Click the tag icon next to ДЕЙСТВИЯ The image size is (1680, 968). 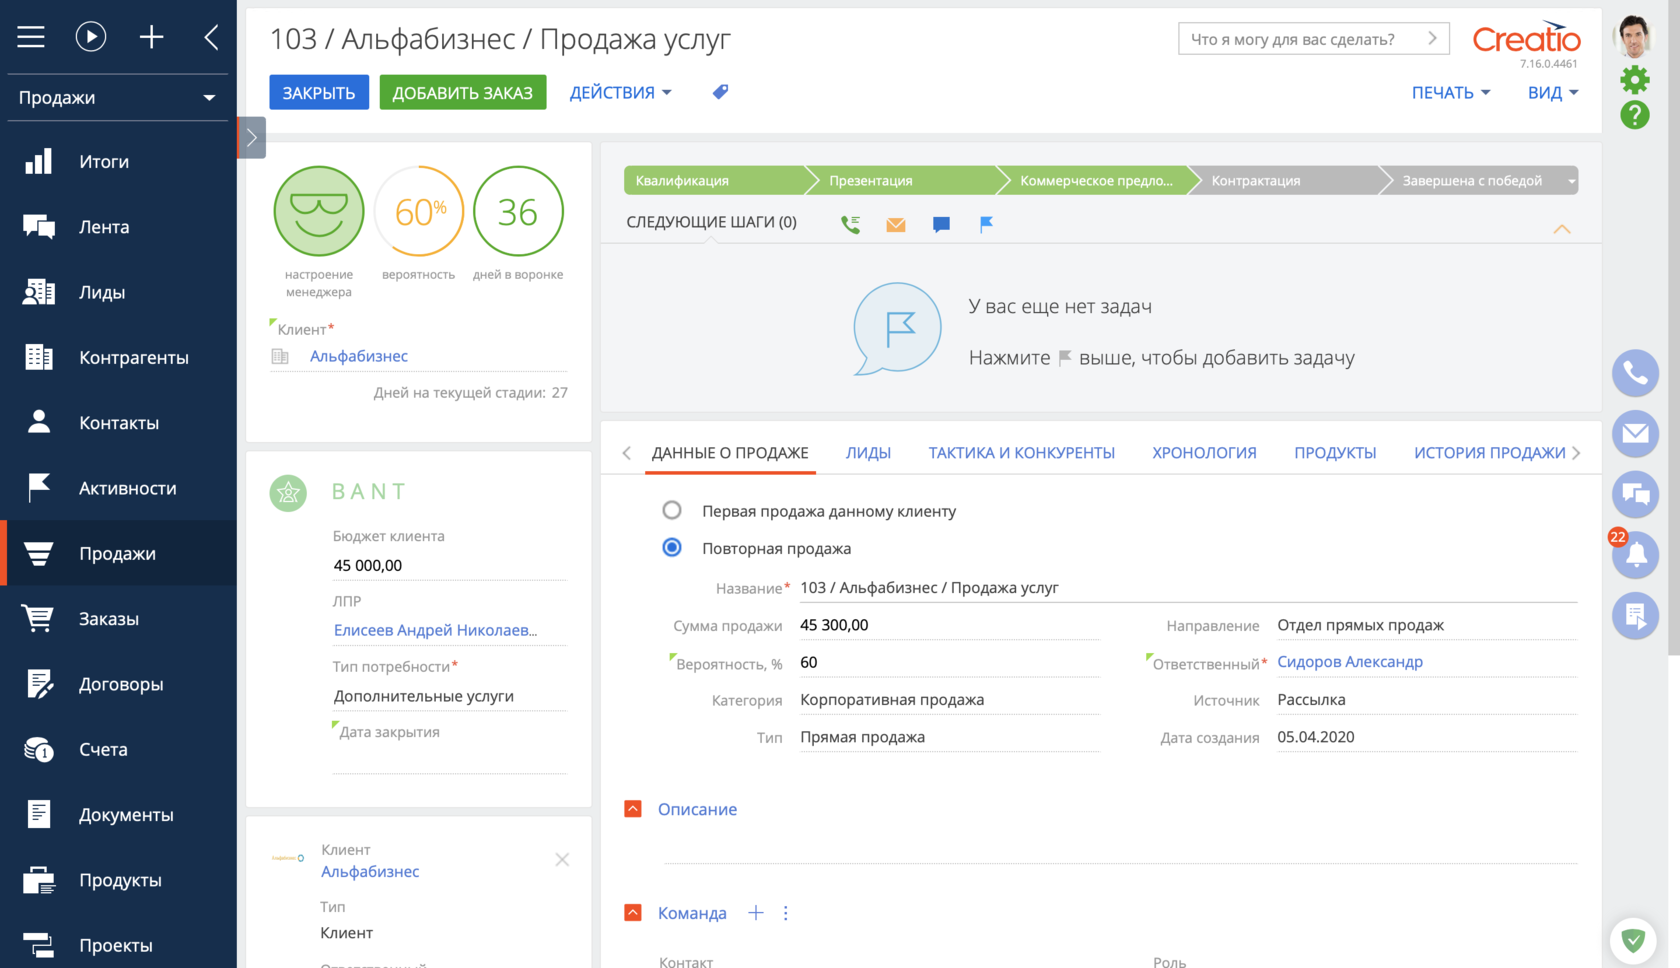[720, 92]
